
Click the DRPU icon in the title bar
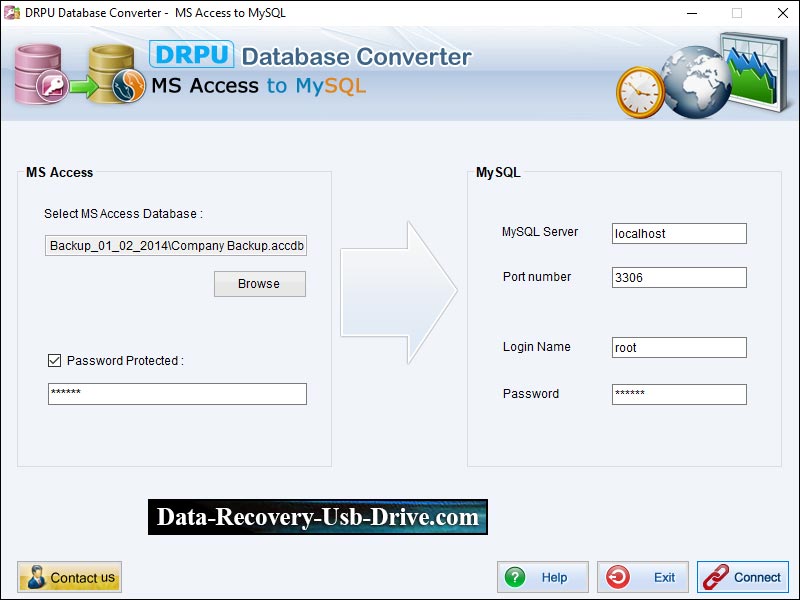(x=11, y=13)
